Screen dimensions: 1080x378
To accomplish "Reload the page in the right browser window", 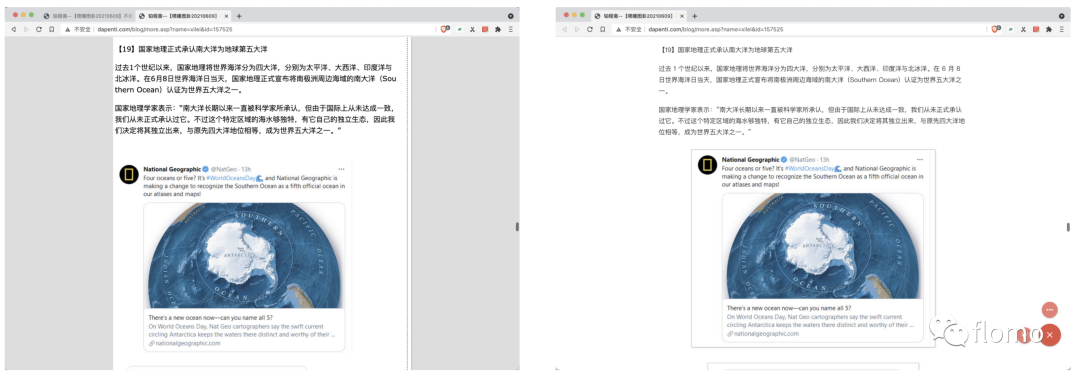I will 590,30.
